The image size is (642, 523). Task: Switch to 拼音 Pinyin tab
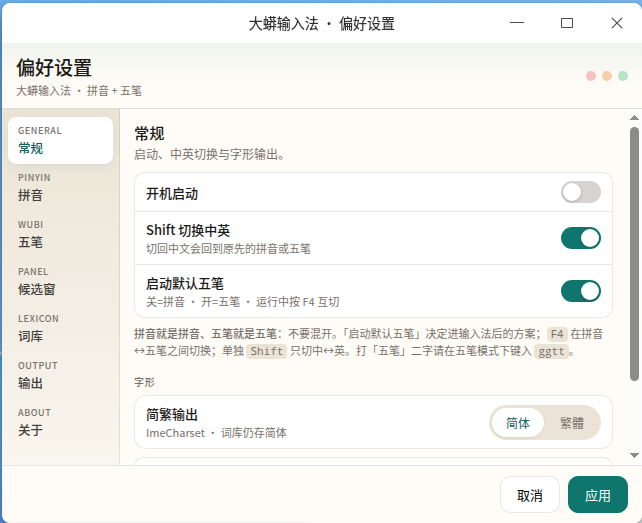(61, 188)
